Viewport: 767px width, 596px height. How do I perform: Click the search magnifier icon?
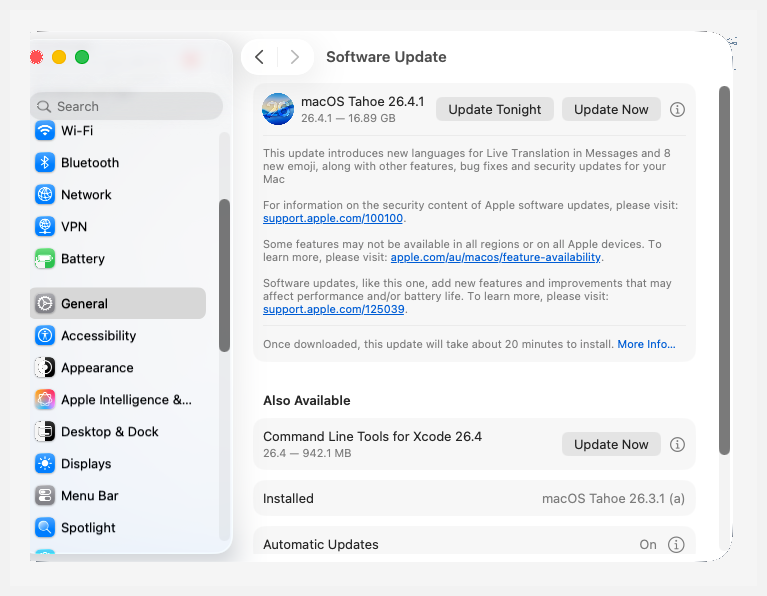point(44,107)
